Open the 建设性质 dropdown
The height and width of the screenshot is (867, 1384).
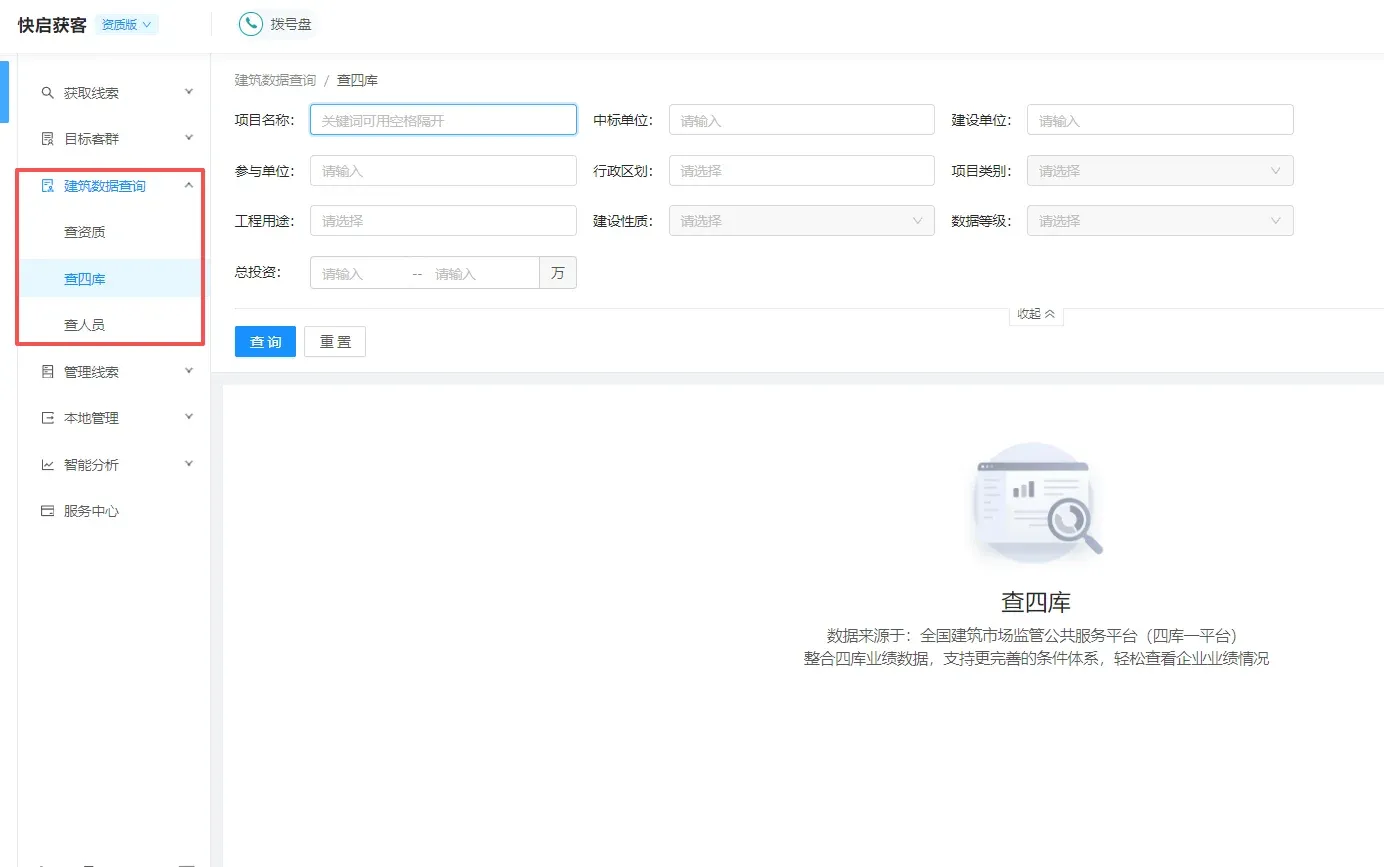point(802,221)
